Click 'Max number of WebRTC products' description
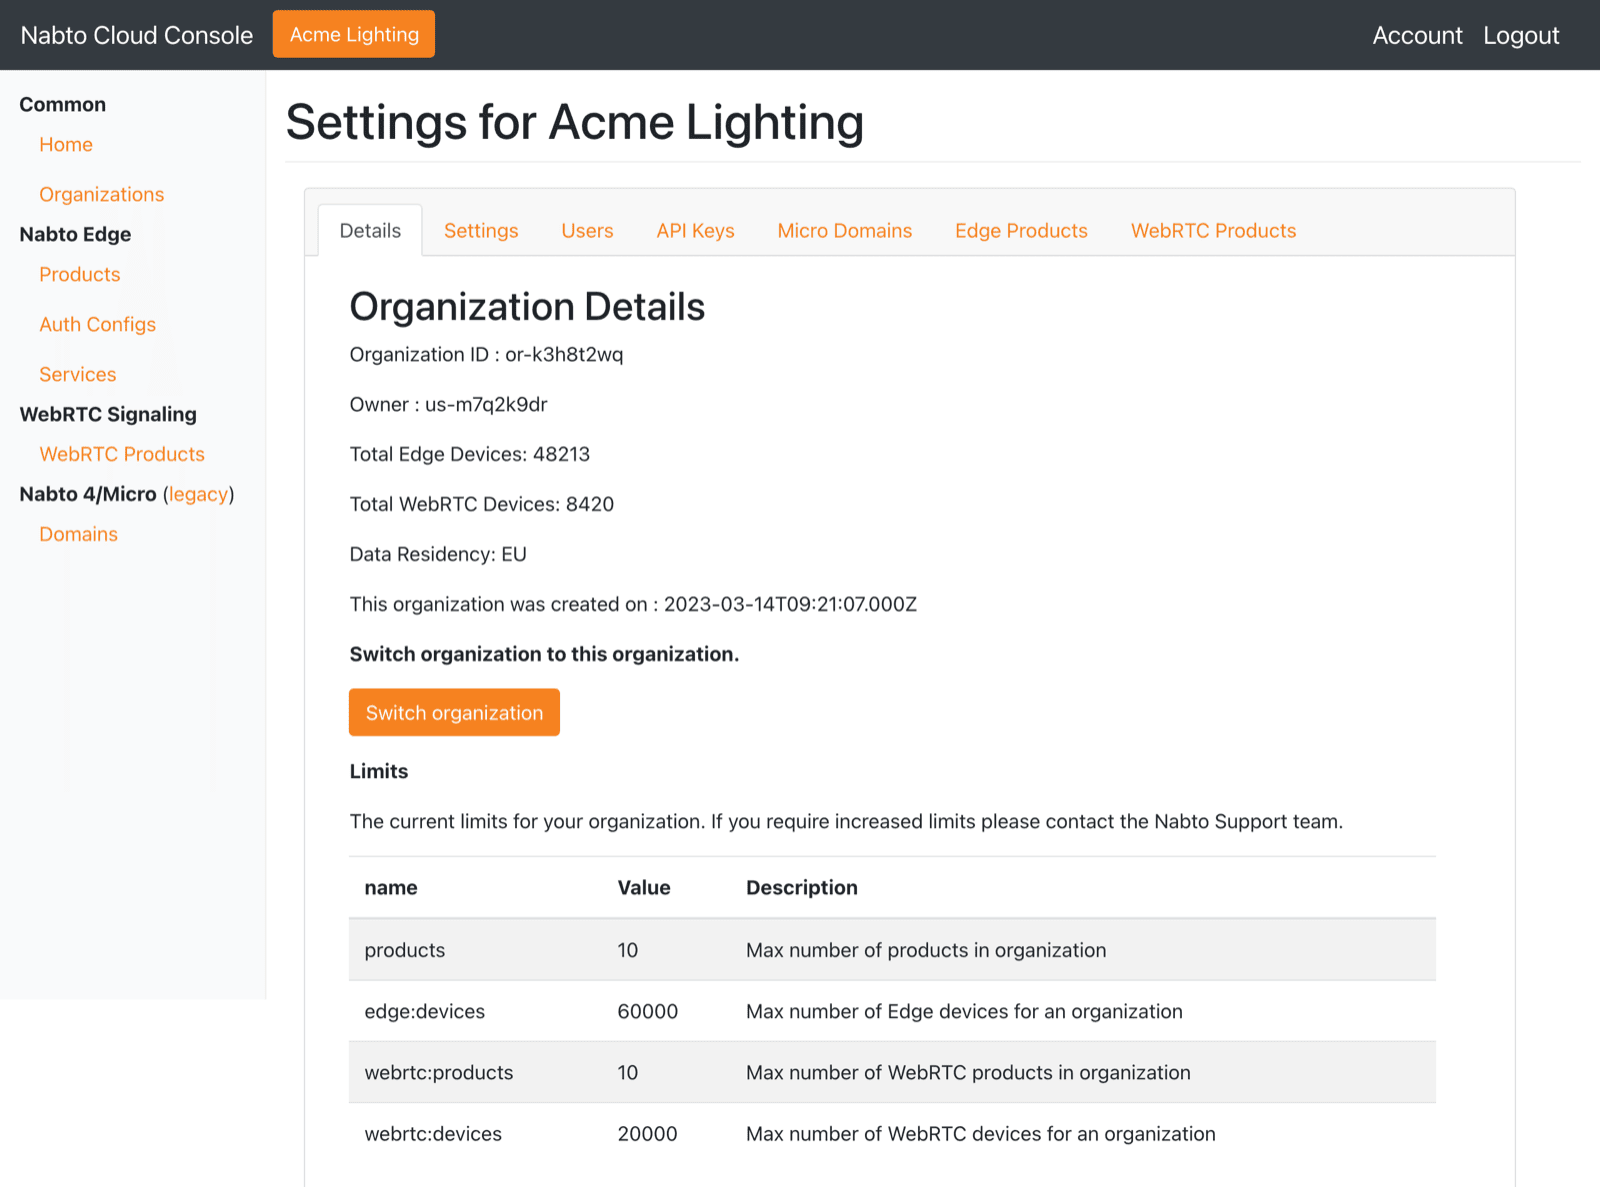The image size is (1600, 1187). pos(968,1072)
